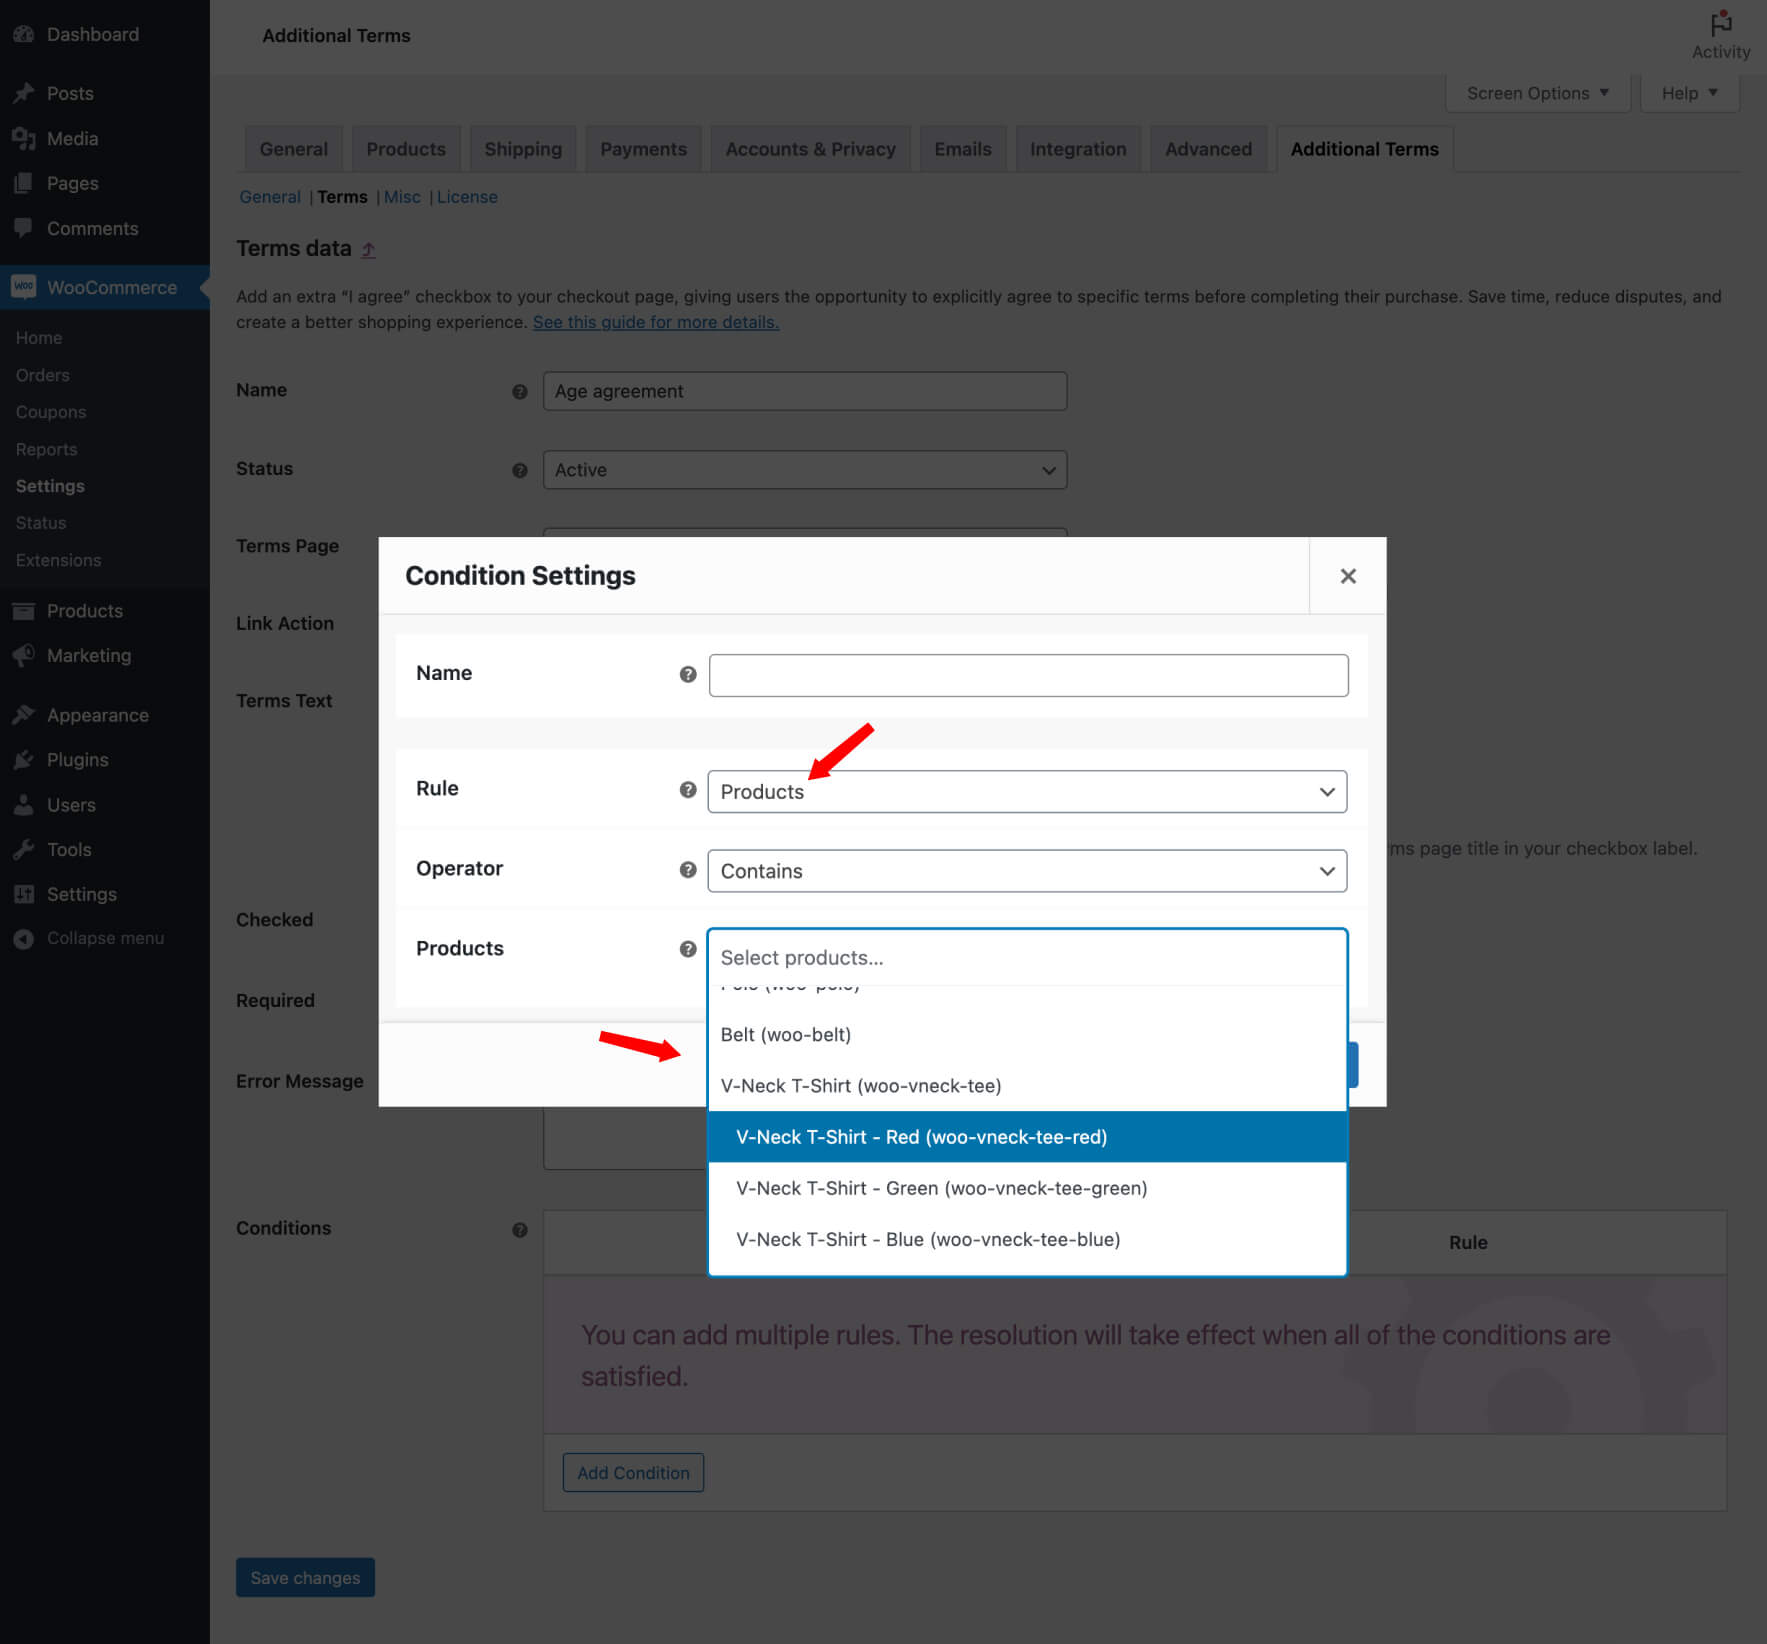This screenshot has width=1767, height=1644.
Task: Click the Save changes button
Action: 305,1578
